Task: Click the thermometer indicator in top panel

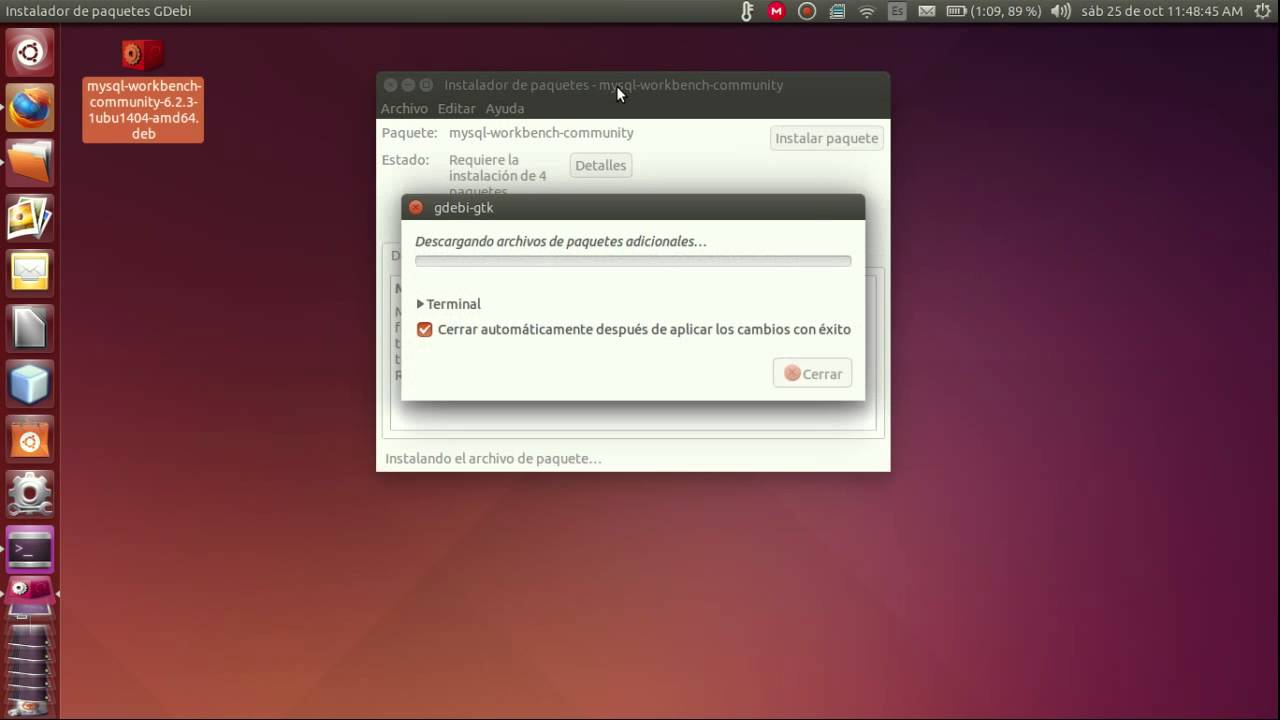Action: [747, 11]
